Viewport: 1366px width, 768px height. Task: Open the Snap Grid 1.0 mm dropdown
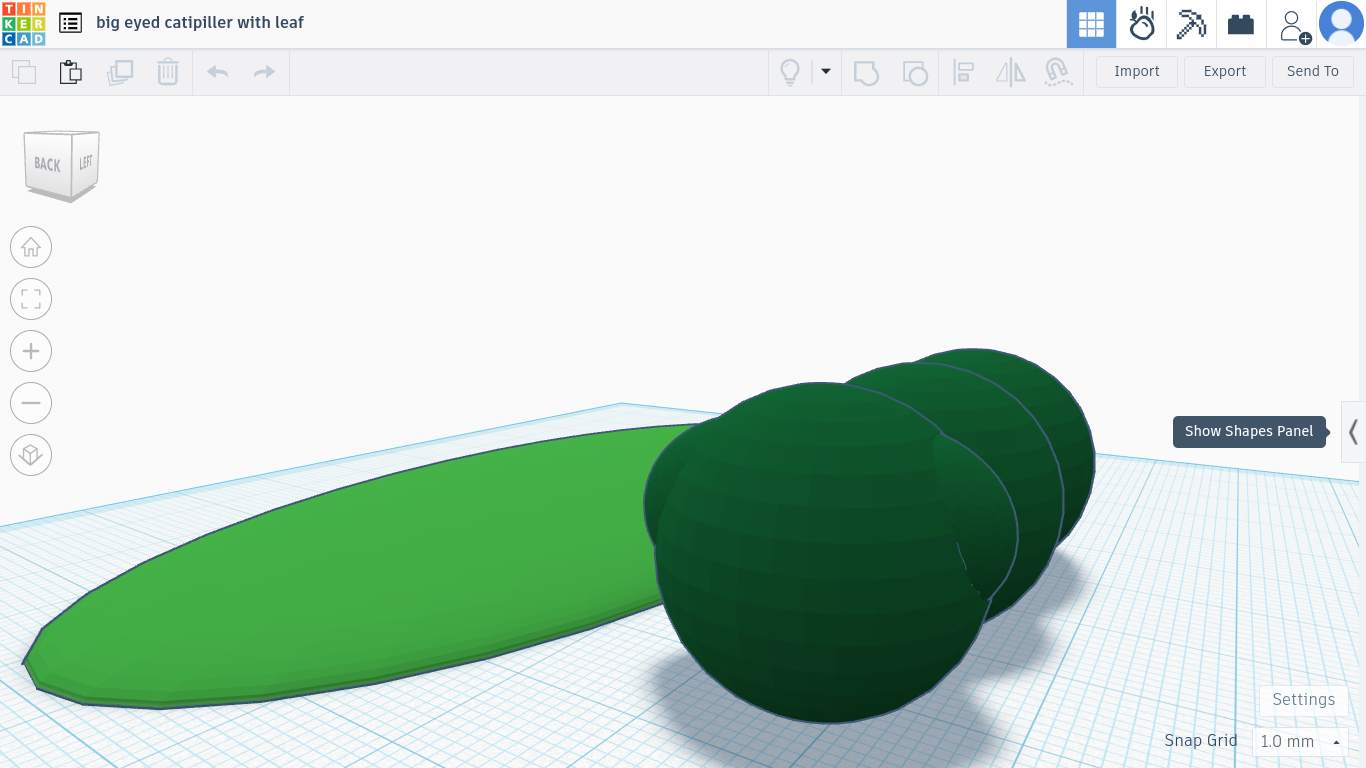[x=1300, y=741]
